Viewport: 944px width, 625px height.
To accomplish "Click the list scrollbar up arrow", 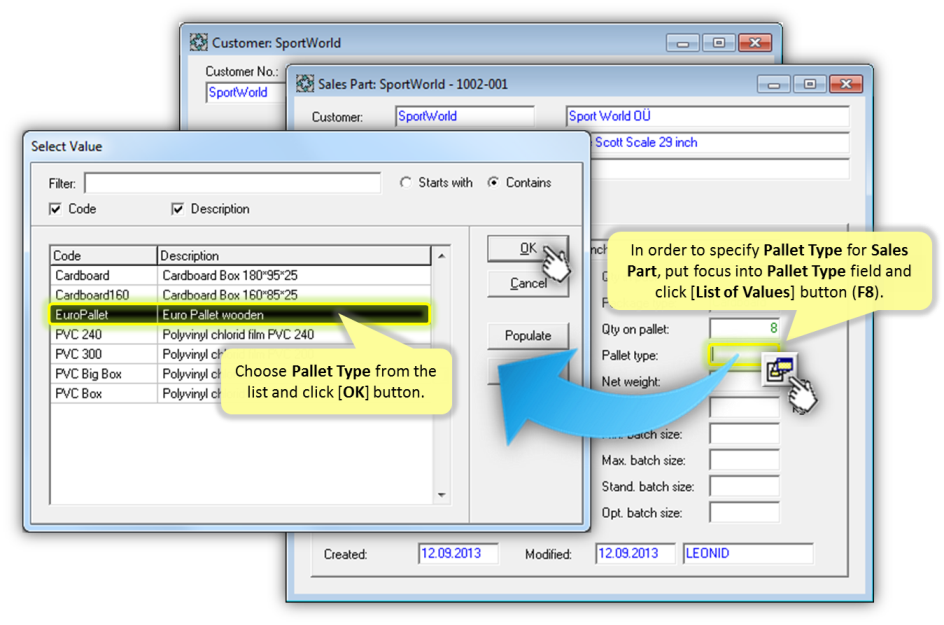I will click(442, 256).
